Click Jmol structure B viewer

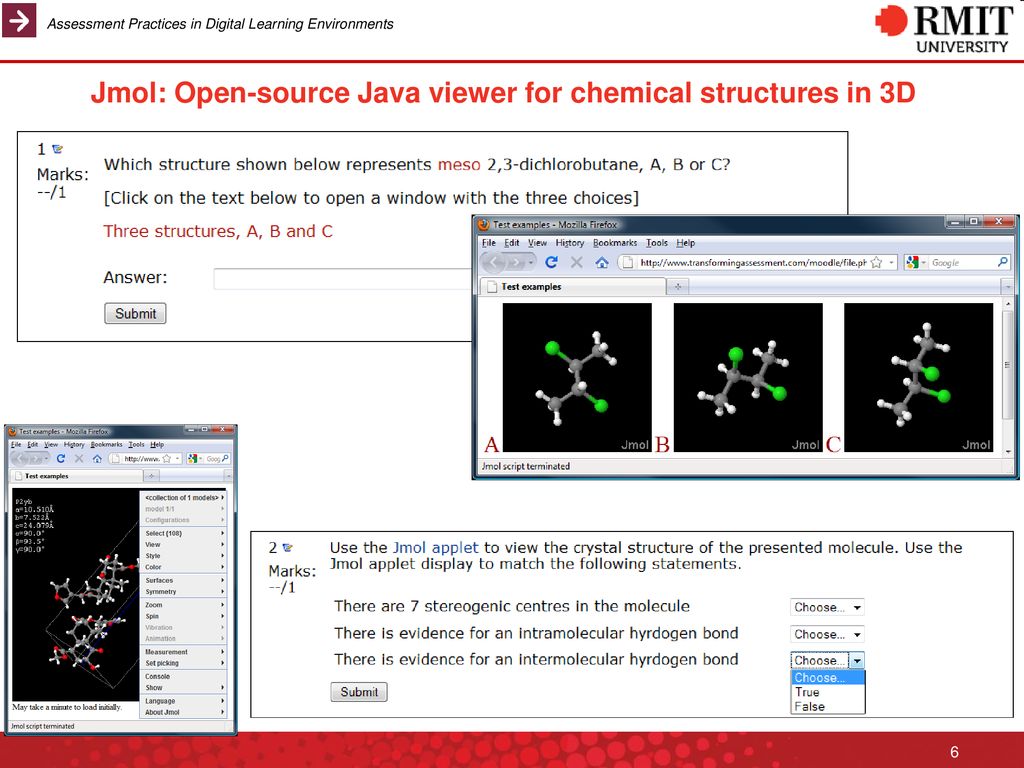(x=748, y=377)
